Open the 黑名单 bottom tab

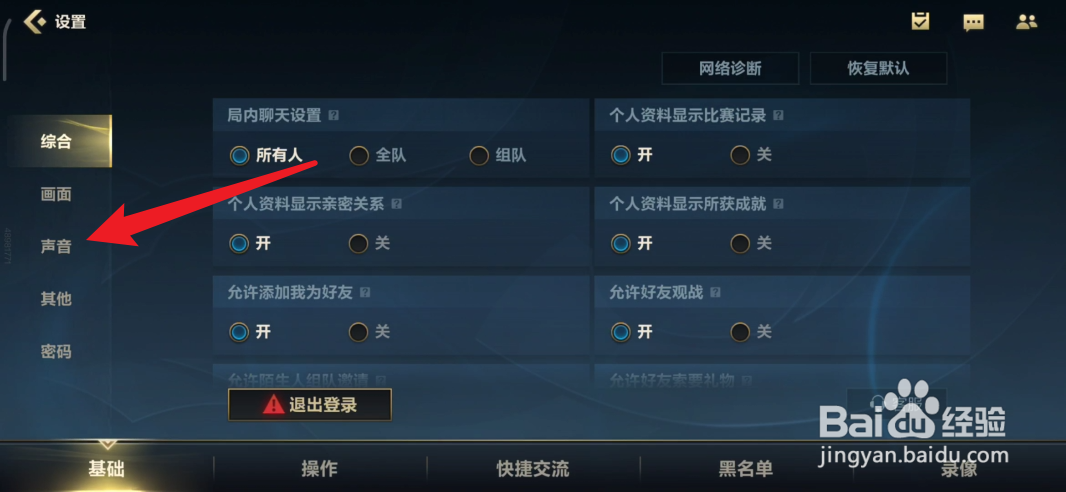click(x=746, y=468)
